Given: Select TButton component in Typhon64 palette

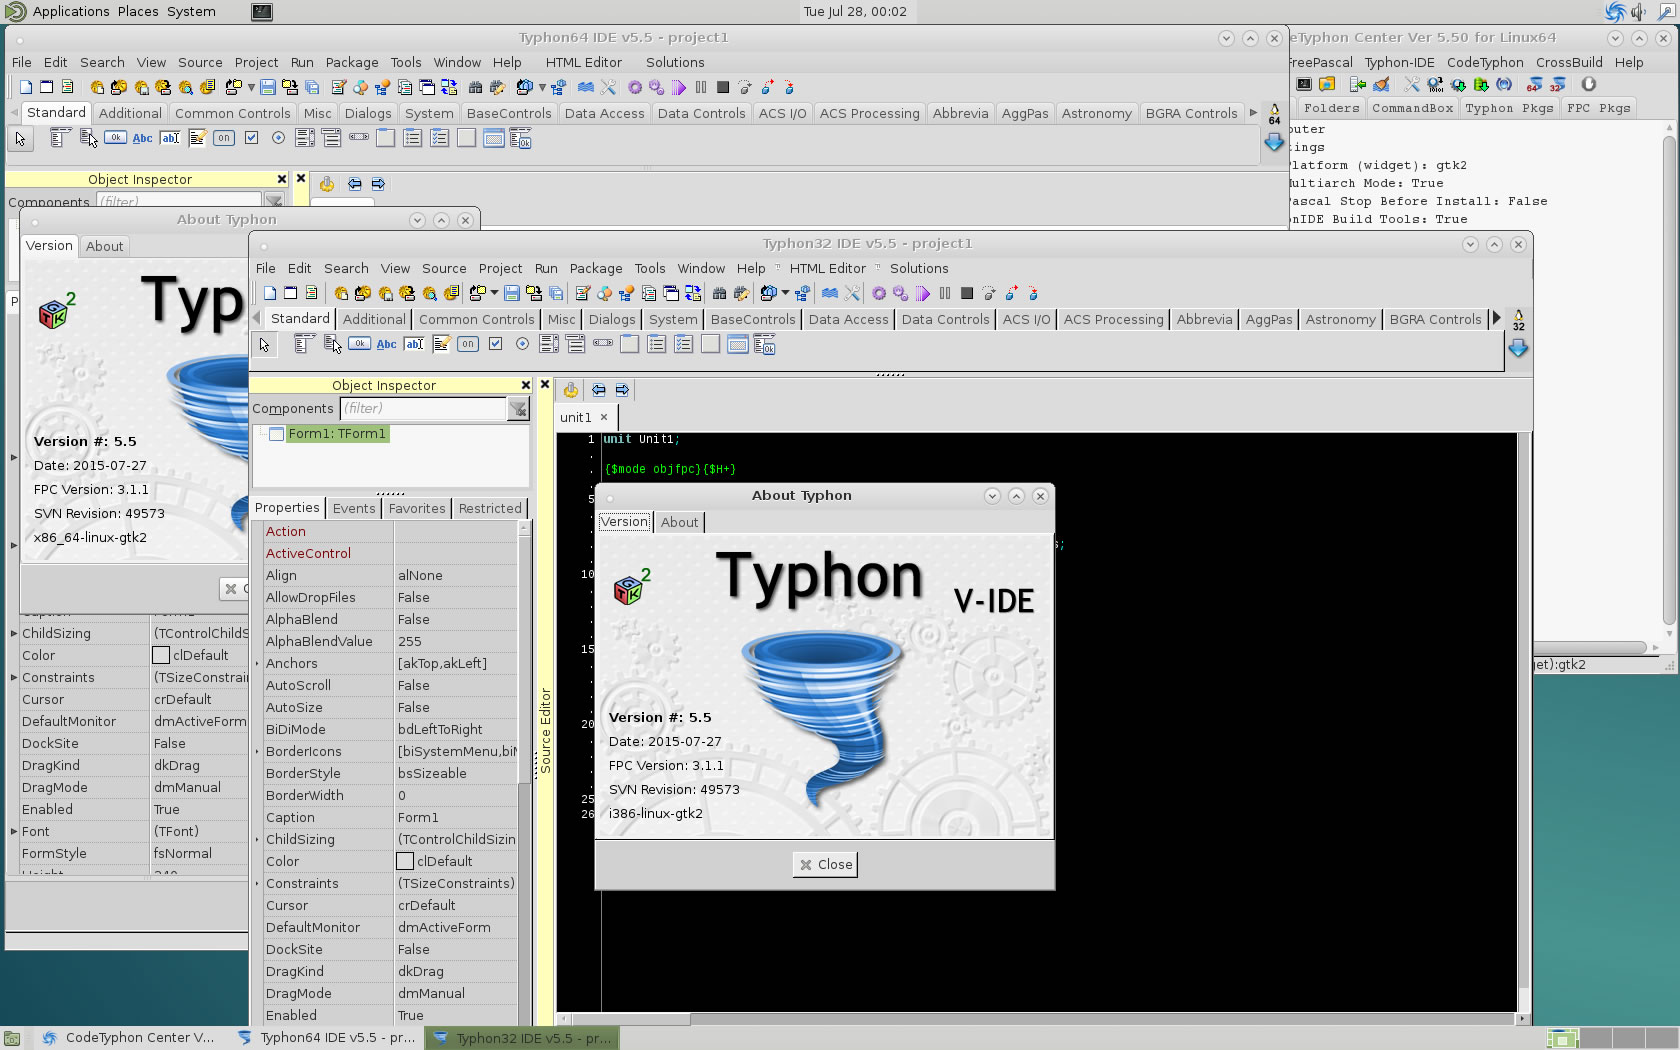Looking at the screenshot, I should (x=115, y=138).
